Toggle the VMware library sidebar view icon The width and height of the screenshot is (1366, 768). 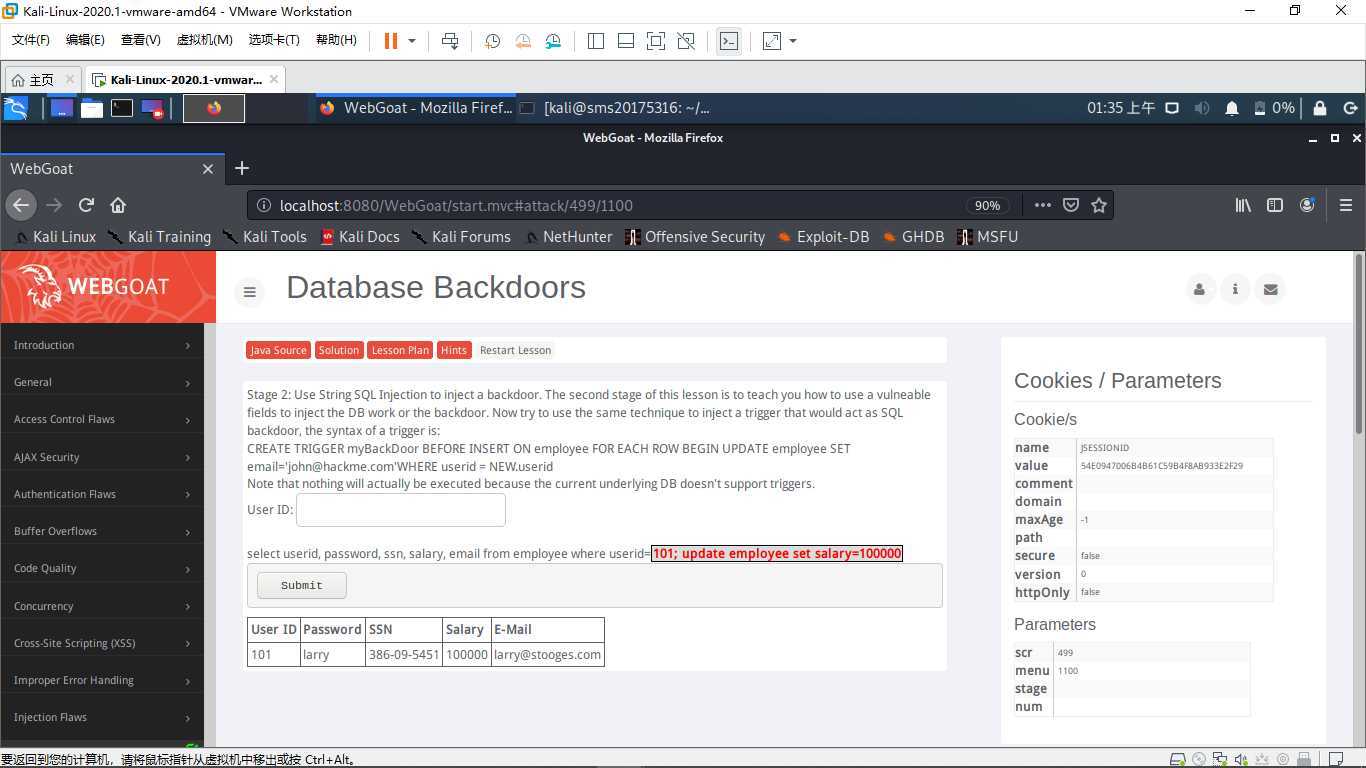596,41
